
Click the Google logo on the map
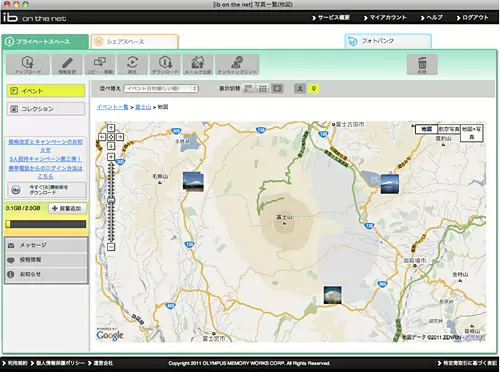pos(110,335)
